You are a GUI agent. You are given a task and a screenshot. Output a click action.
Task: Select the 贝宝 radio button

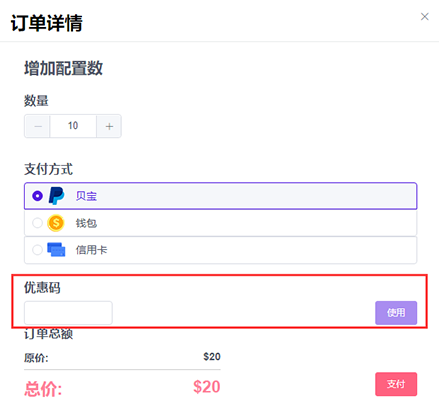(37, 196)
